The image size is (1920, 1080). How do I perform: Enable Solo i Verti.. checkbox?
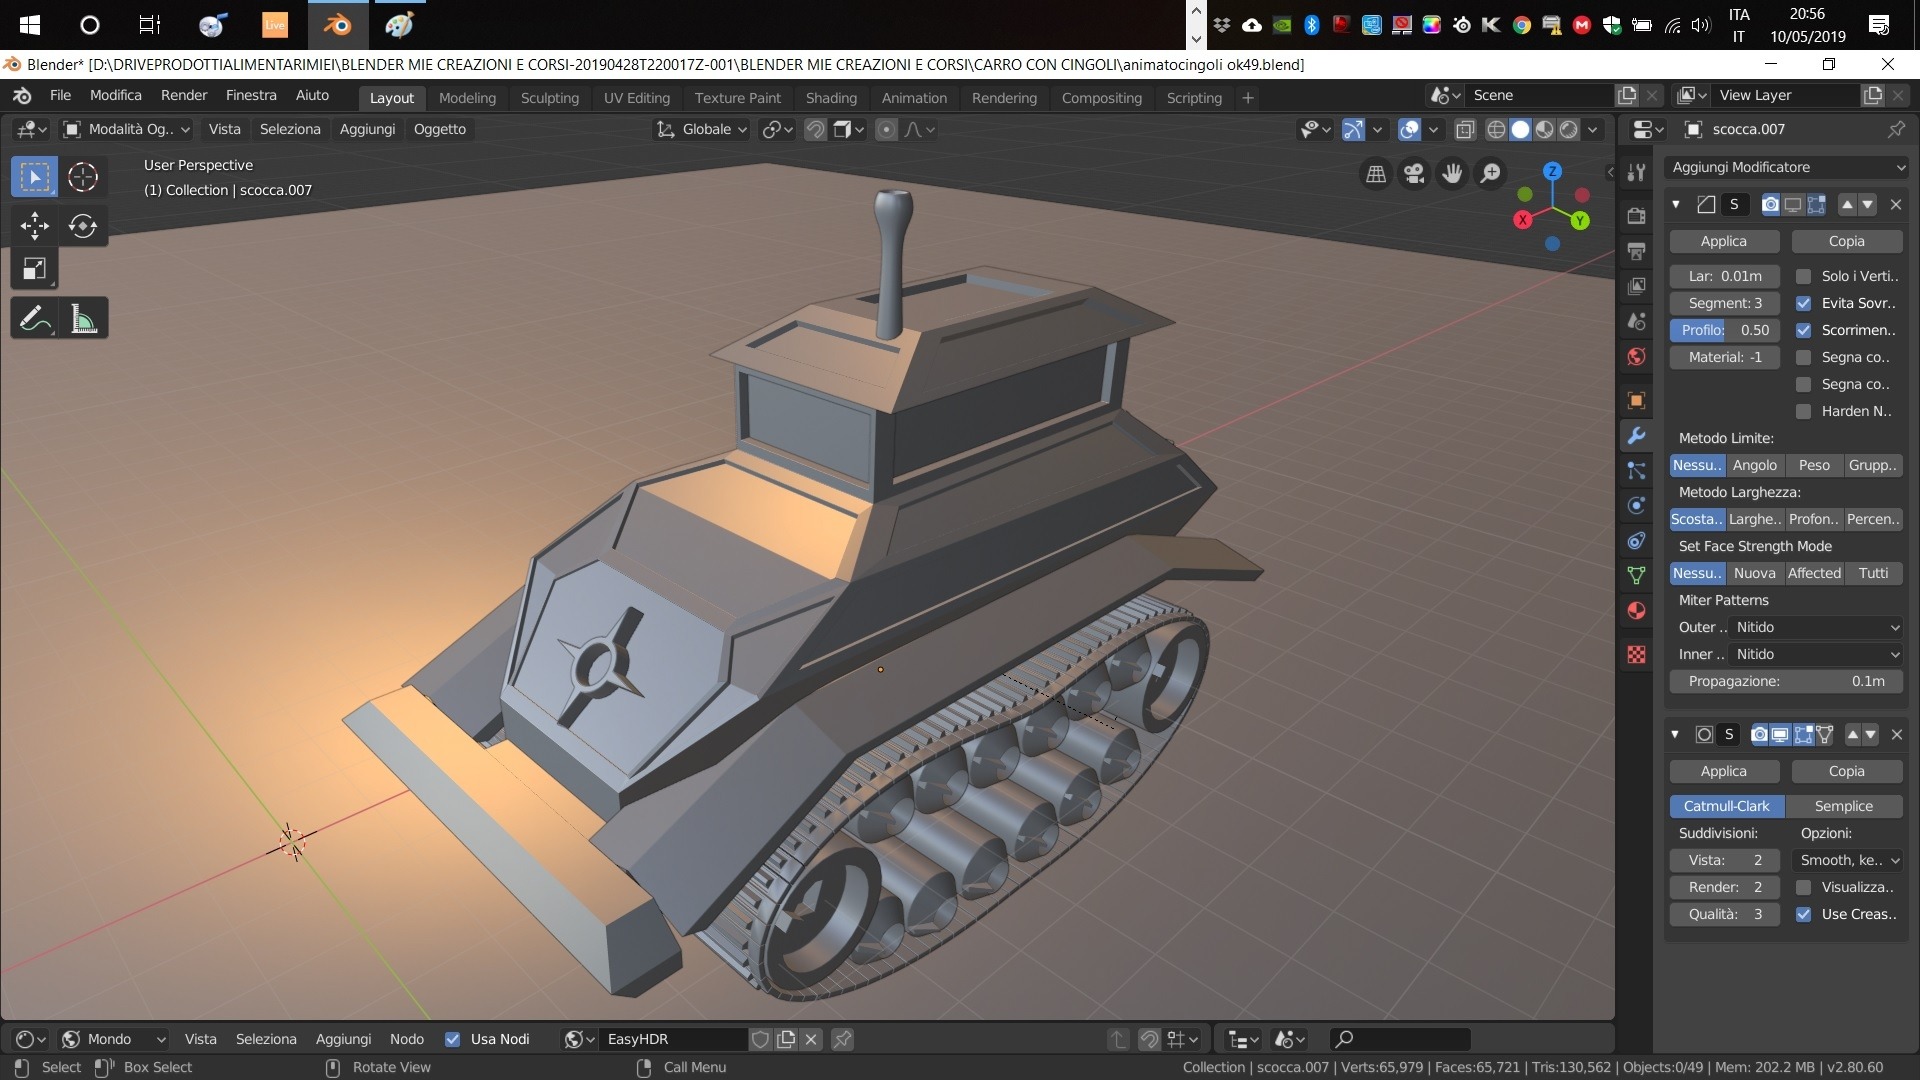[1803, 276]
